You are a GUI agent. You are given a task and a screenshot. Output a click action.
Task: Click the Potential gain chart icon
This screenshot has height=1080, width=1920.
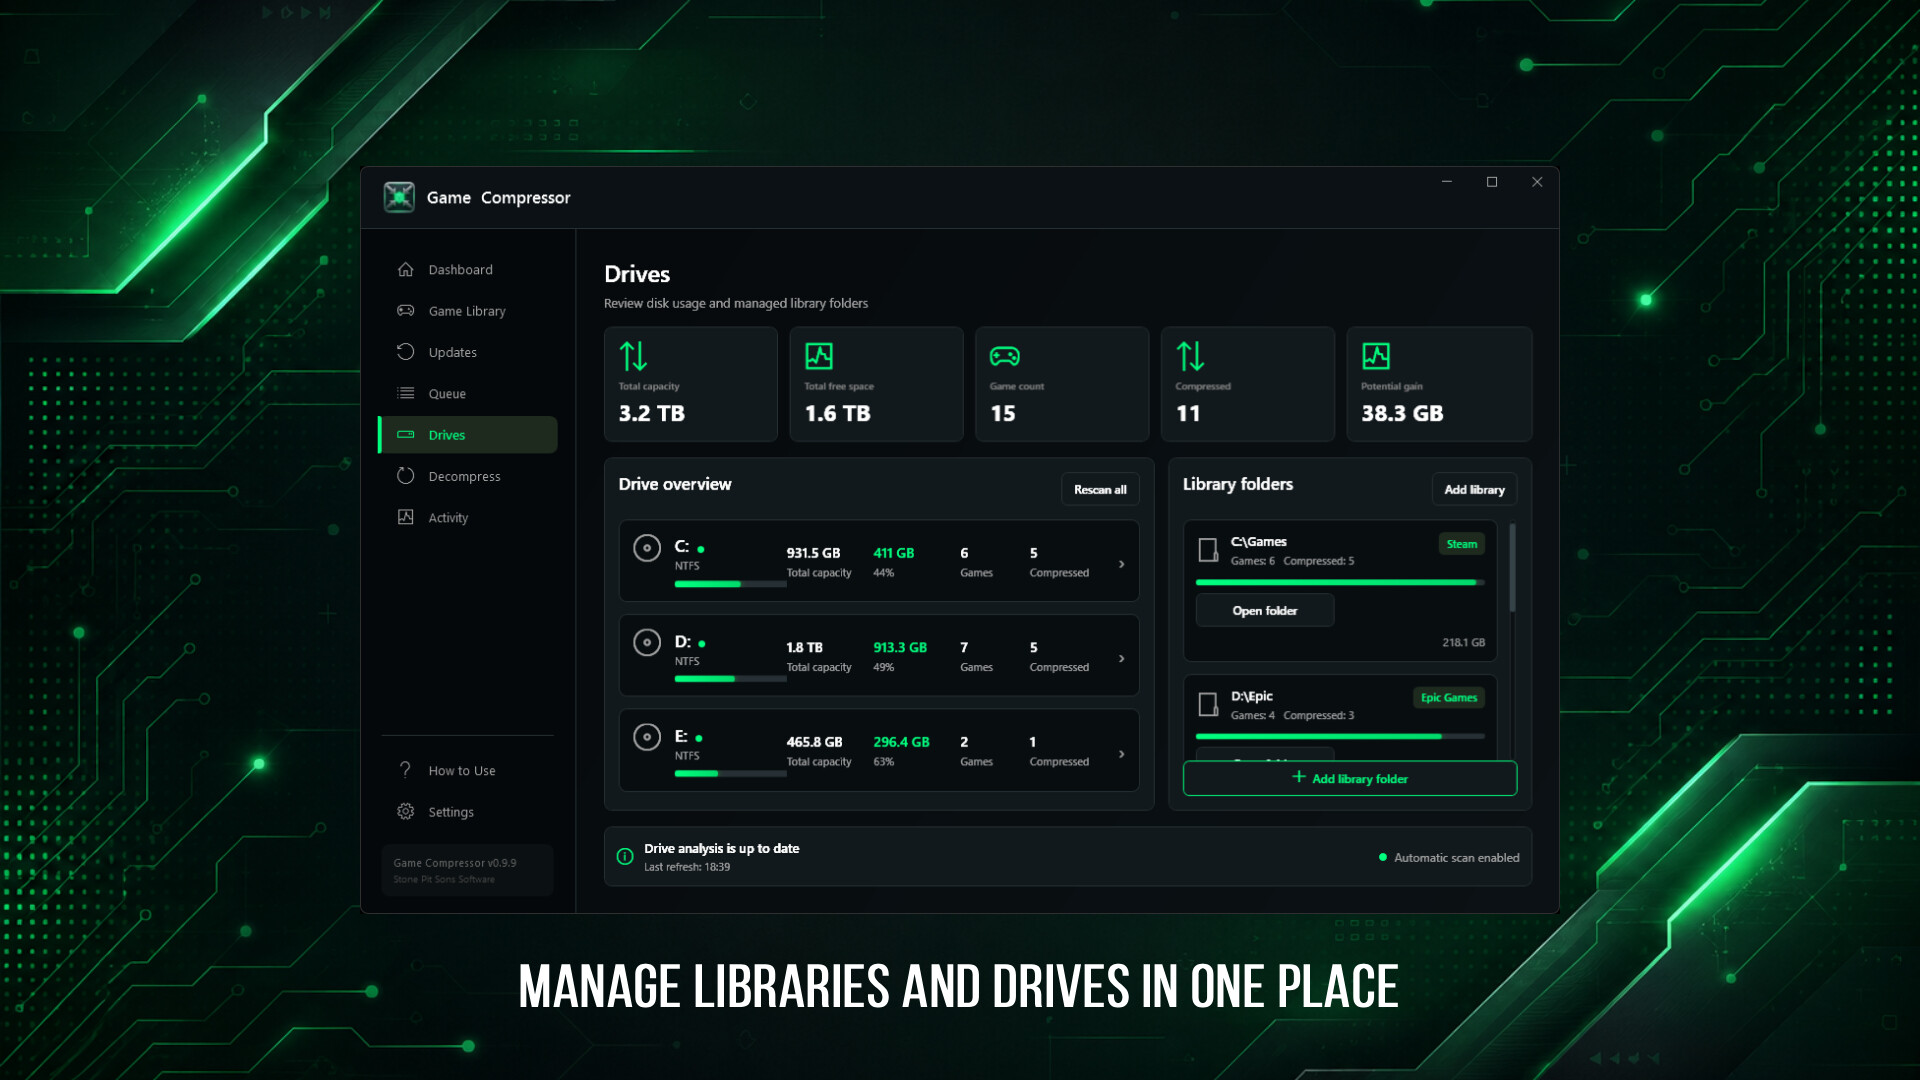pyautogui.click(x=1376, y=356)
